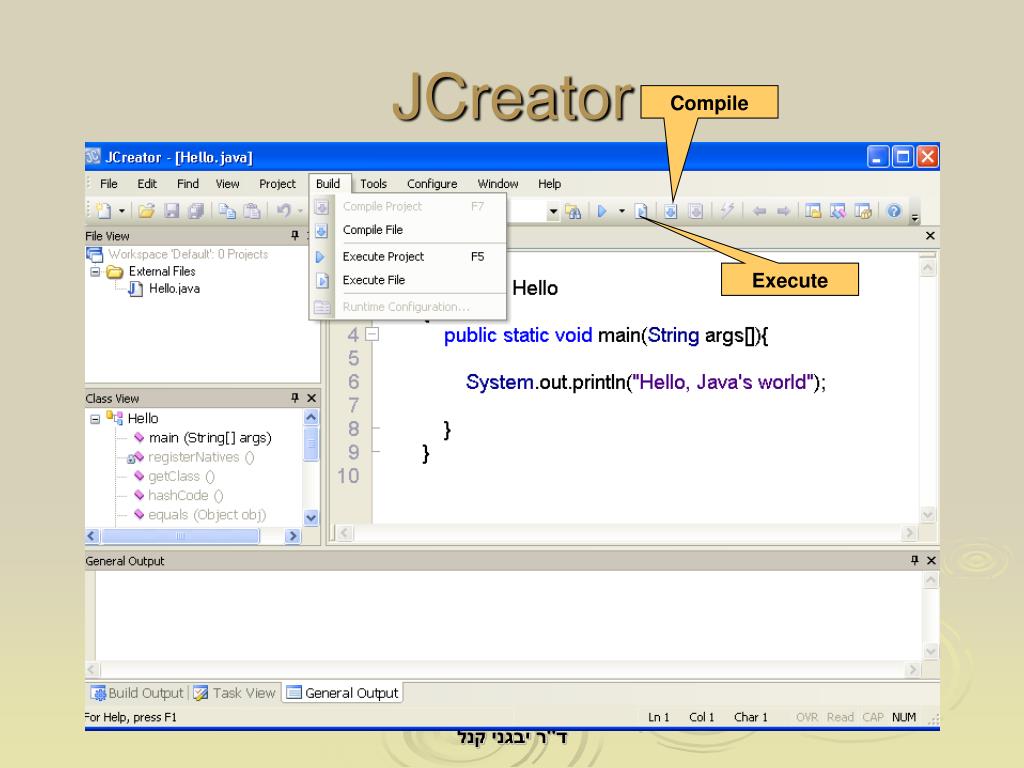Close the open Build menu
The image size is (1024, 768).
coord(328,184)
